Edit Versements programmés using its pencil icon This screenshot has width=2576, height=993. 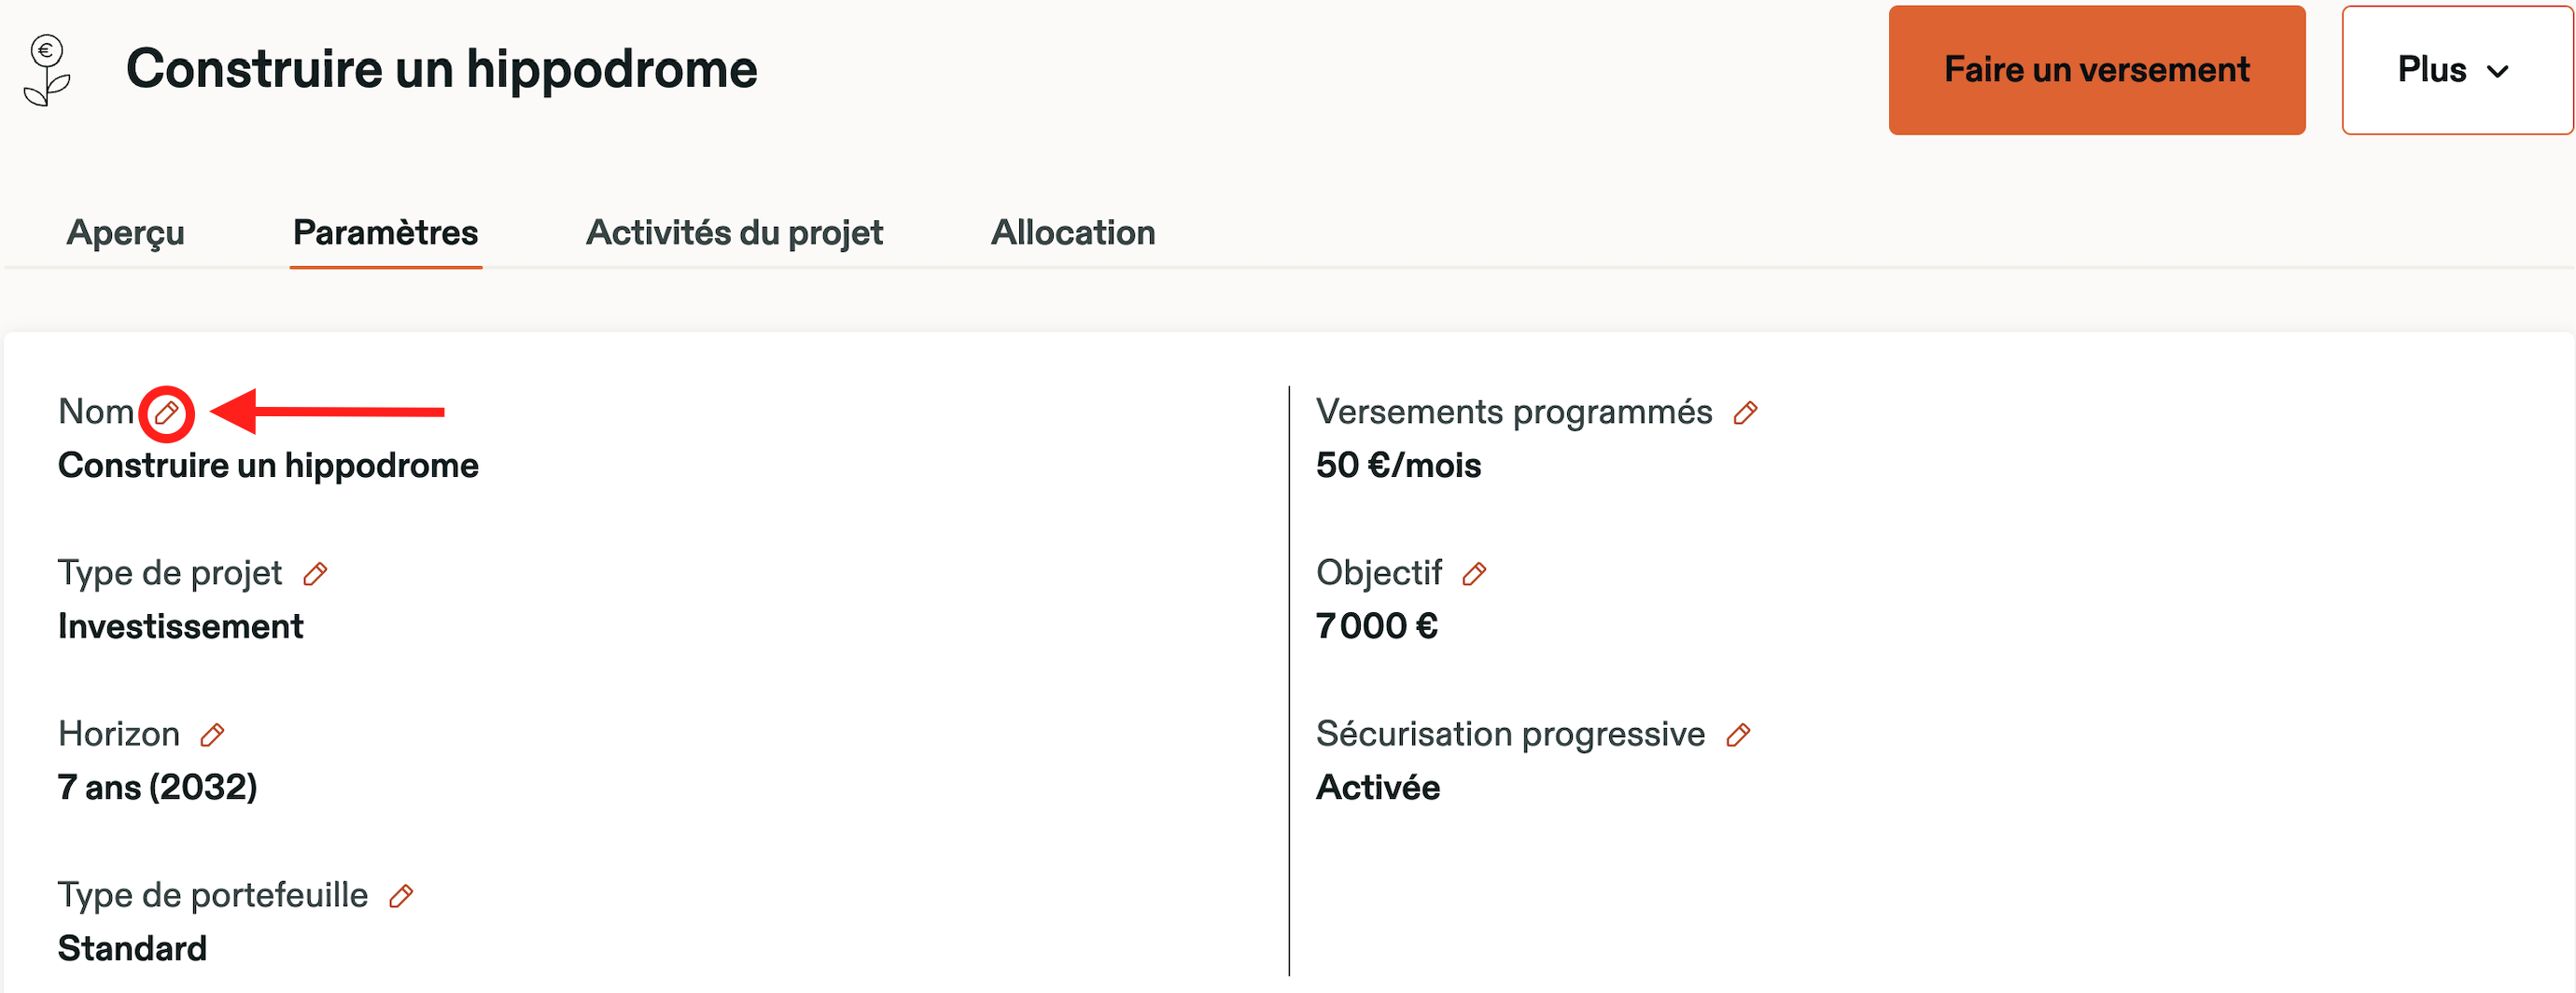tap(1745, 413)
